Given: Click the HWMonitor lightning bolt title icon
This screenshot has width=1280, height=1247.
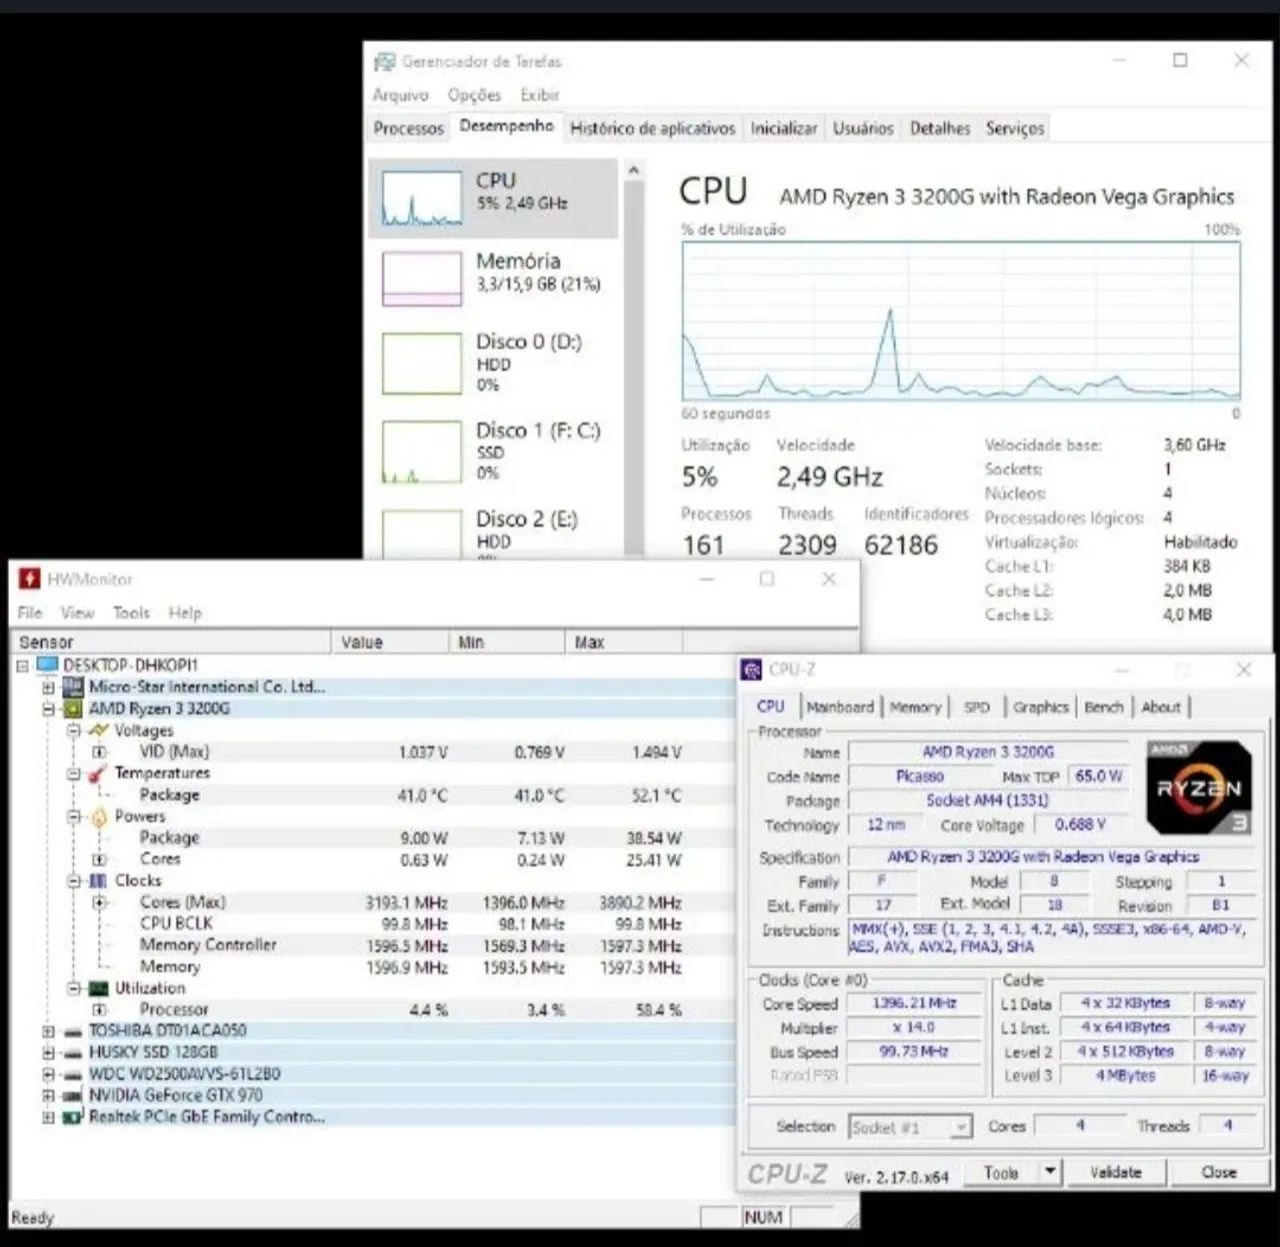Looking at the screenshot, I should 28,579.
